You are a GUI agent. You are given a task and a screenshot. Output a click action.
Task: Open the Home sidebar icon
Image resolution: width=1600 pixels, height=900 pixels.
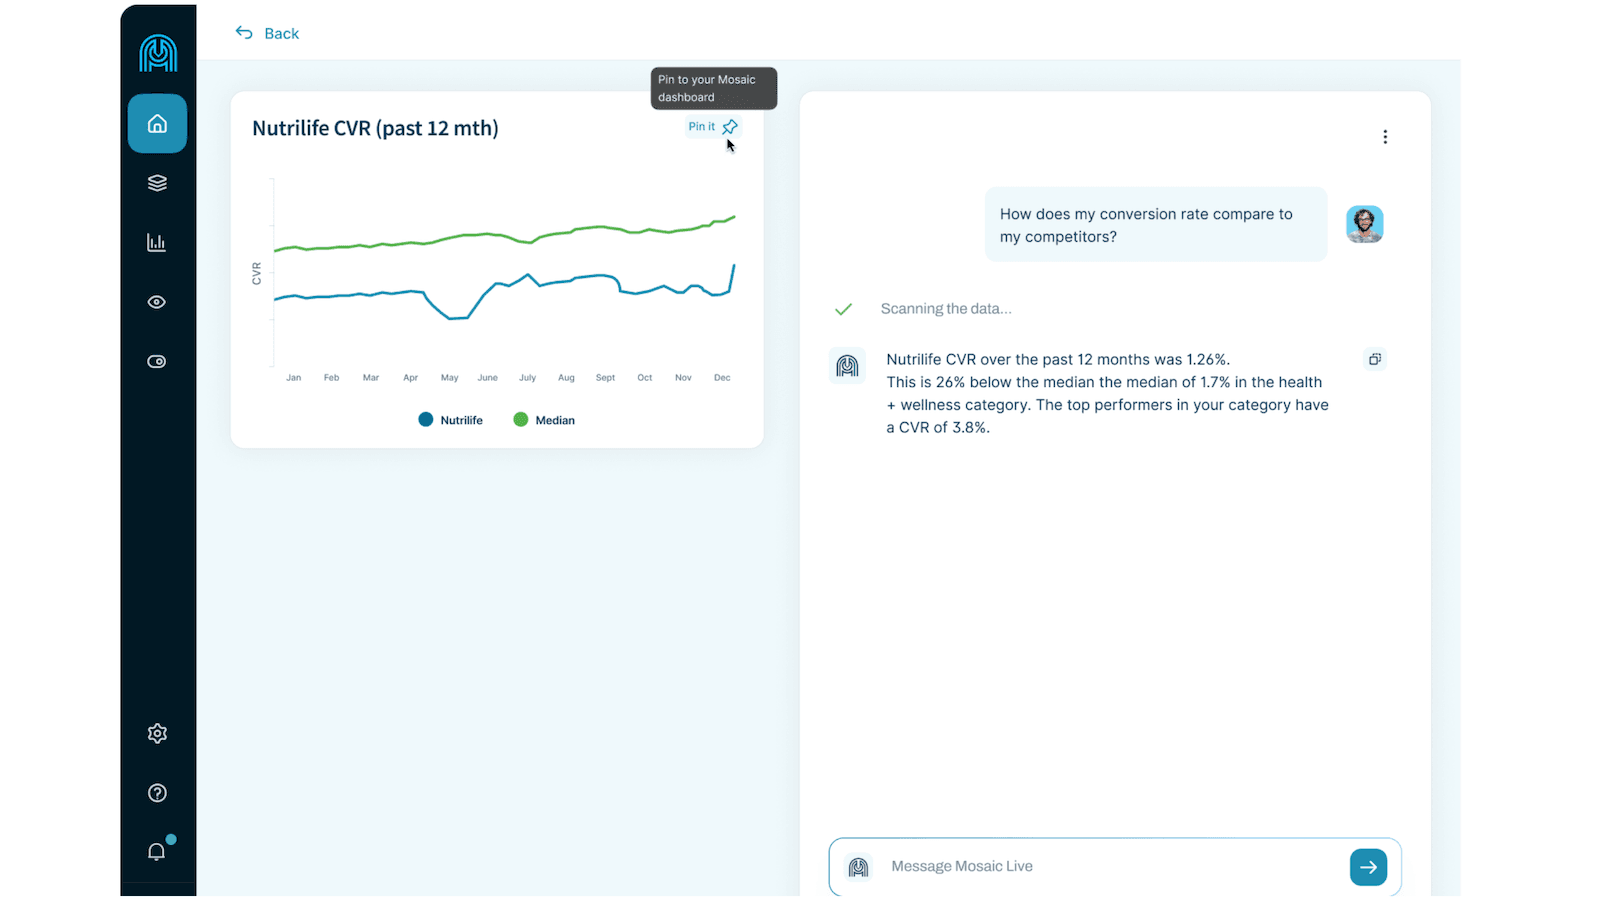tap(157, 124)
